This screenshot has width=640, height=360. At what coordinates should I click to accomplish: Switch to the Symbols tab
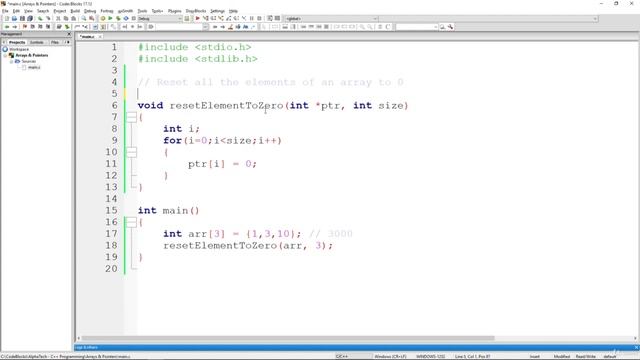(x=37, y=42)
